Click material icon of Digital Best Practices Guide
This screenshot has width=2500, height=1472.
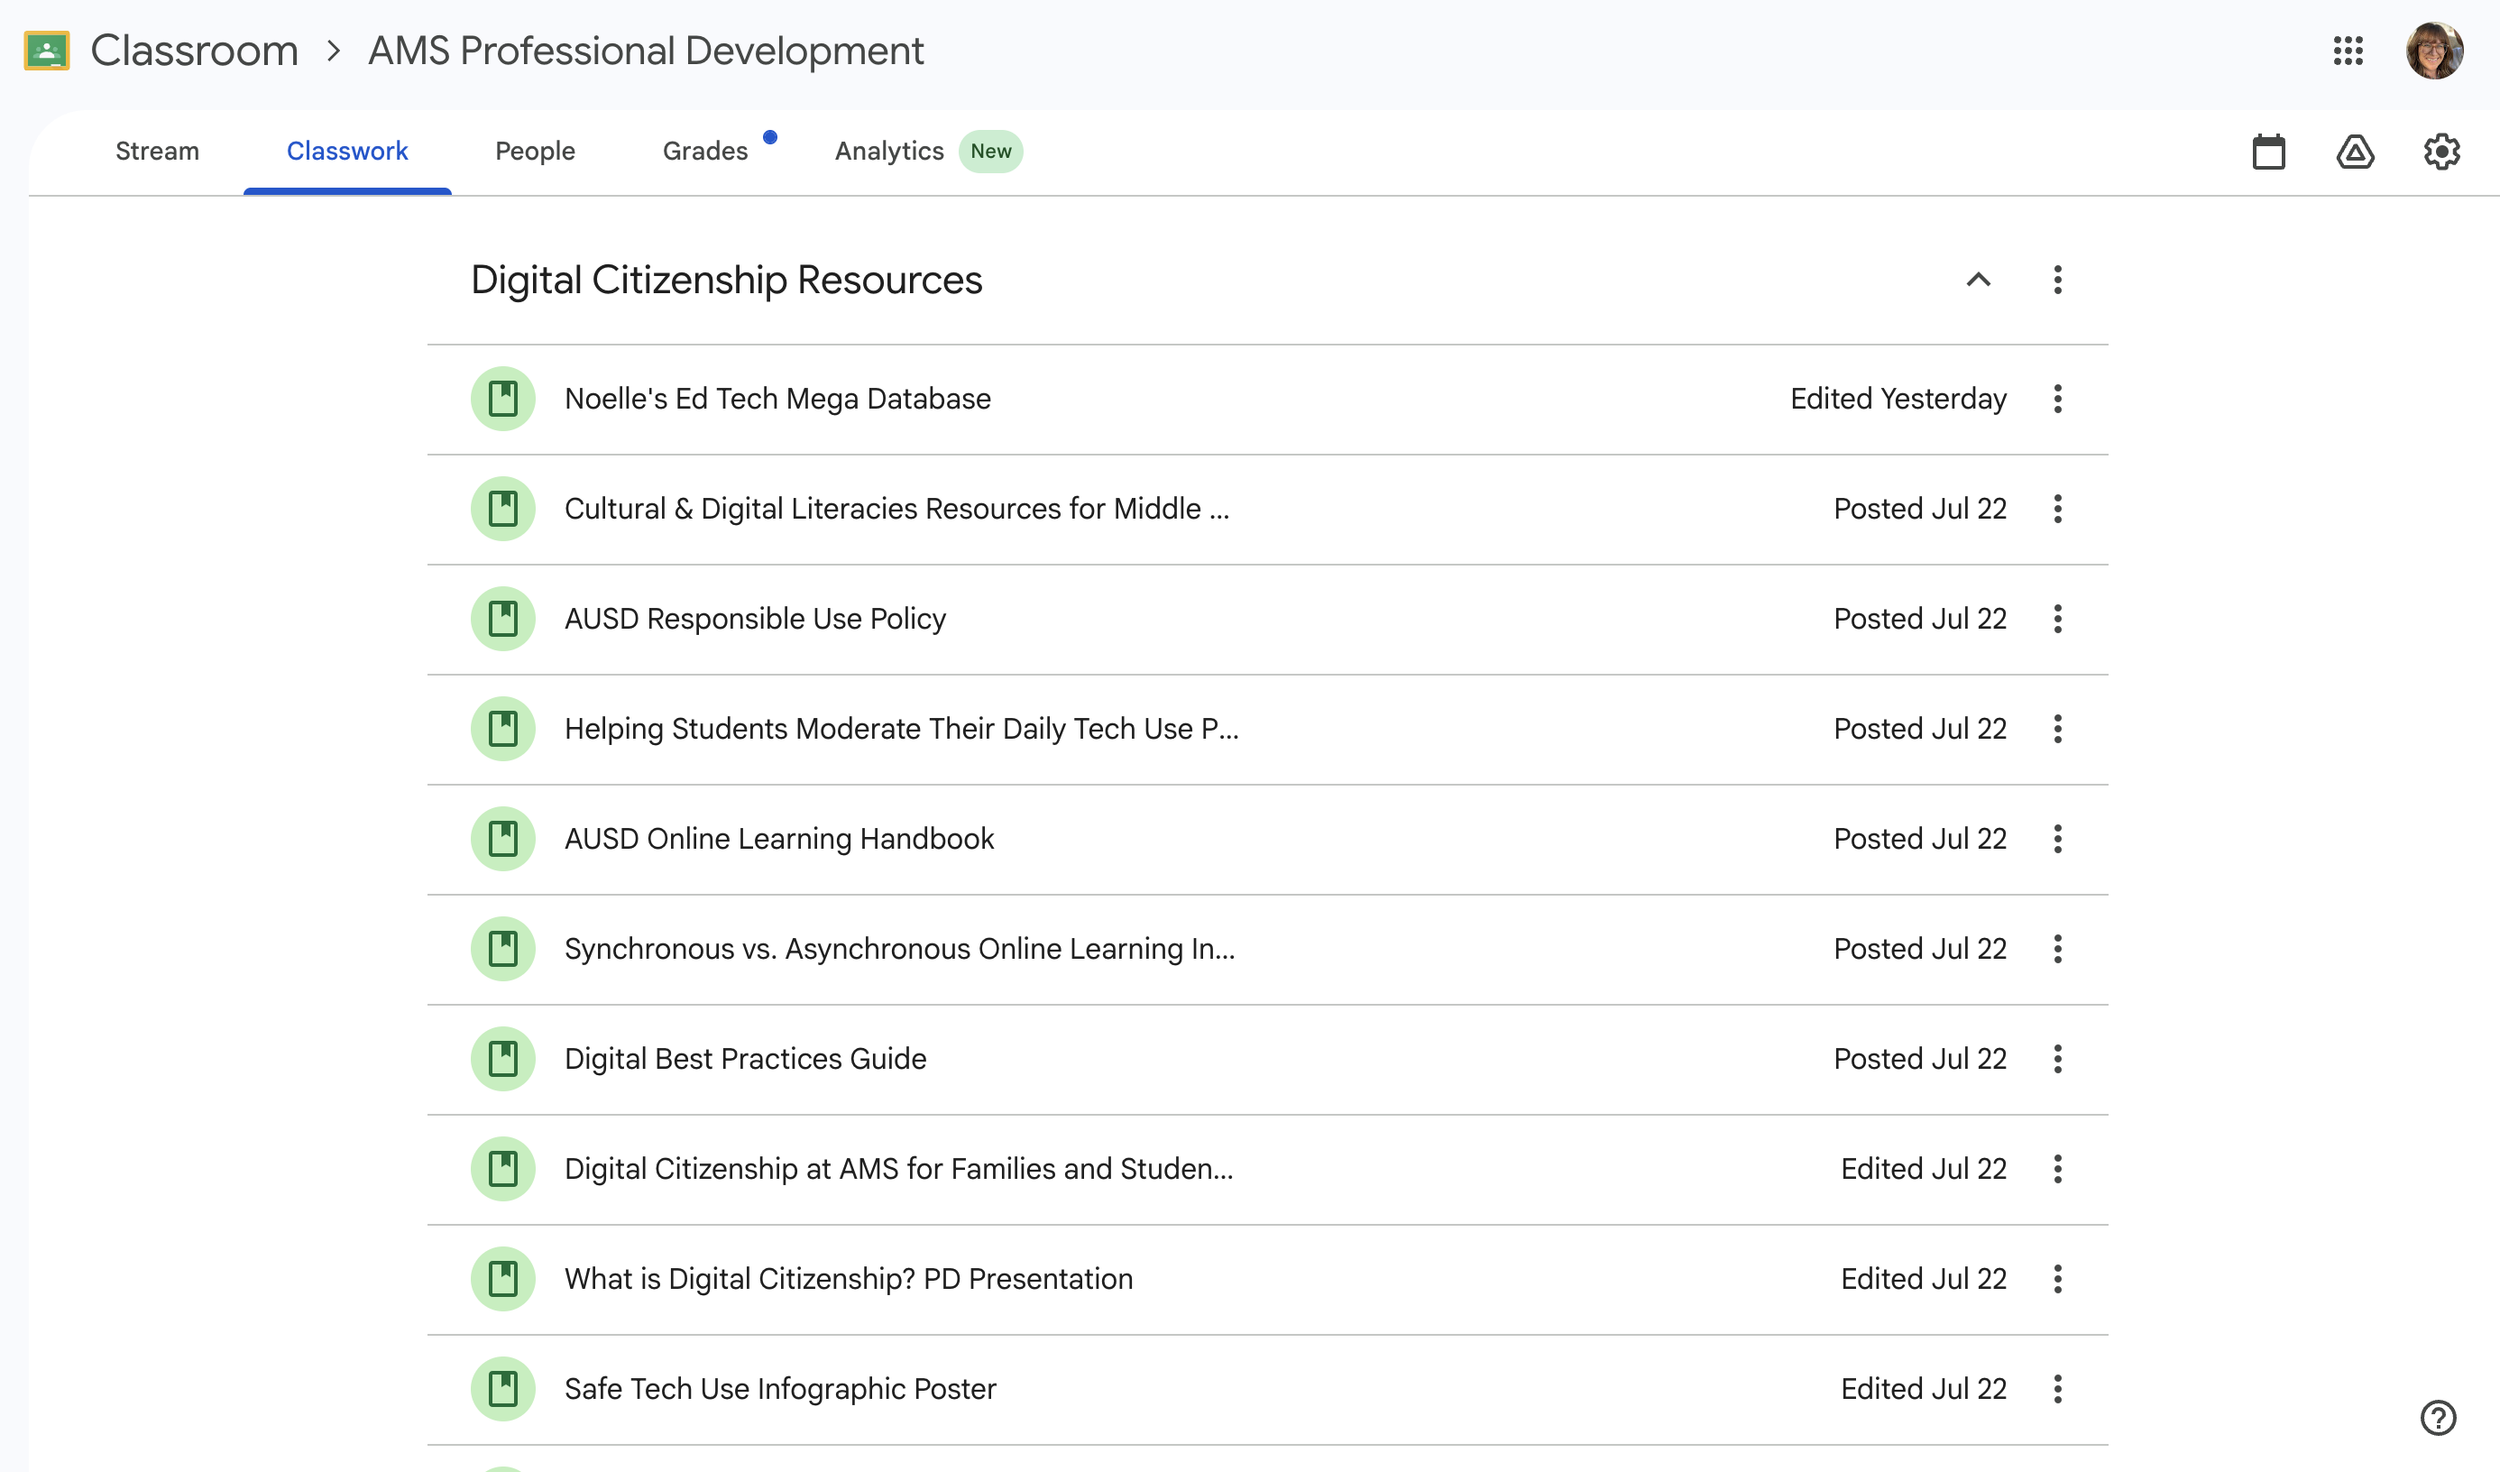click(x=503, y=1059)
